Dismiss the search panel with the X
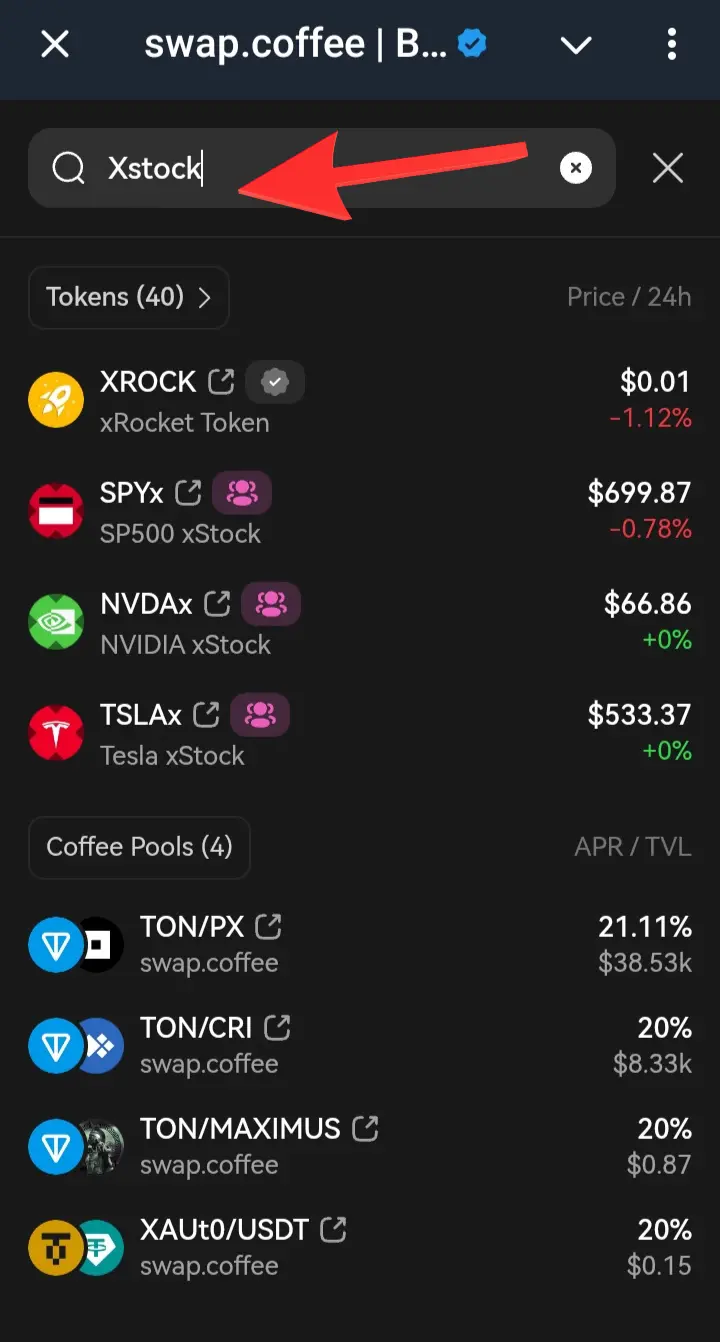 coord(667,168)
